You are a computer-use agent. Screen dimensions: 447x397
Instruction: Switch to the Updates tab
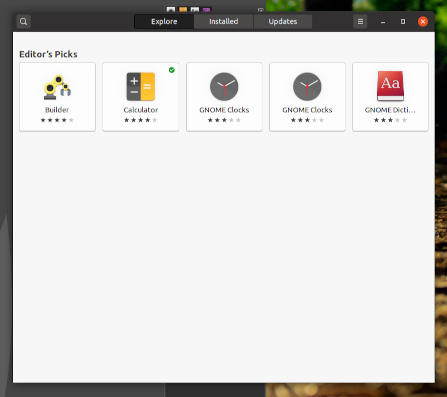[x=283, y=22]
